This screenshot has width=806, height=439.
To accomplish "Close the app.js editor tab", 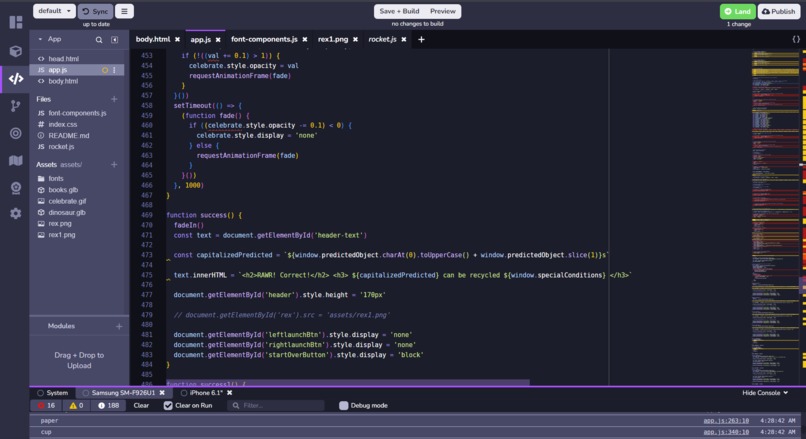I will [218, 40].
